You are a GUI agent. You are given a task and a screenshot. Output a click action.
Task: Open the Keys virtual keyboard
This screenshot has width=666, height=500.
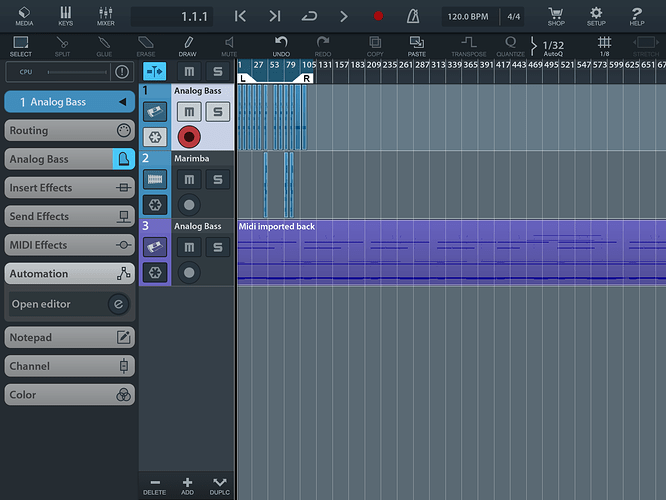click(65, 16)
